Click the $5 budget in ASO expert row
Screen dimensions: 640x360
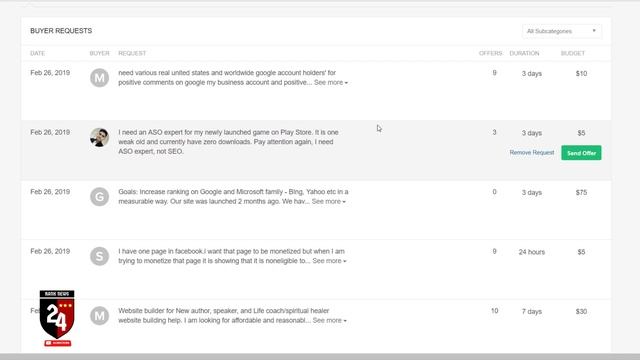(581, 133)
